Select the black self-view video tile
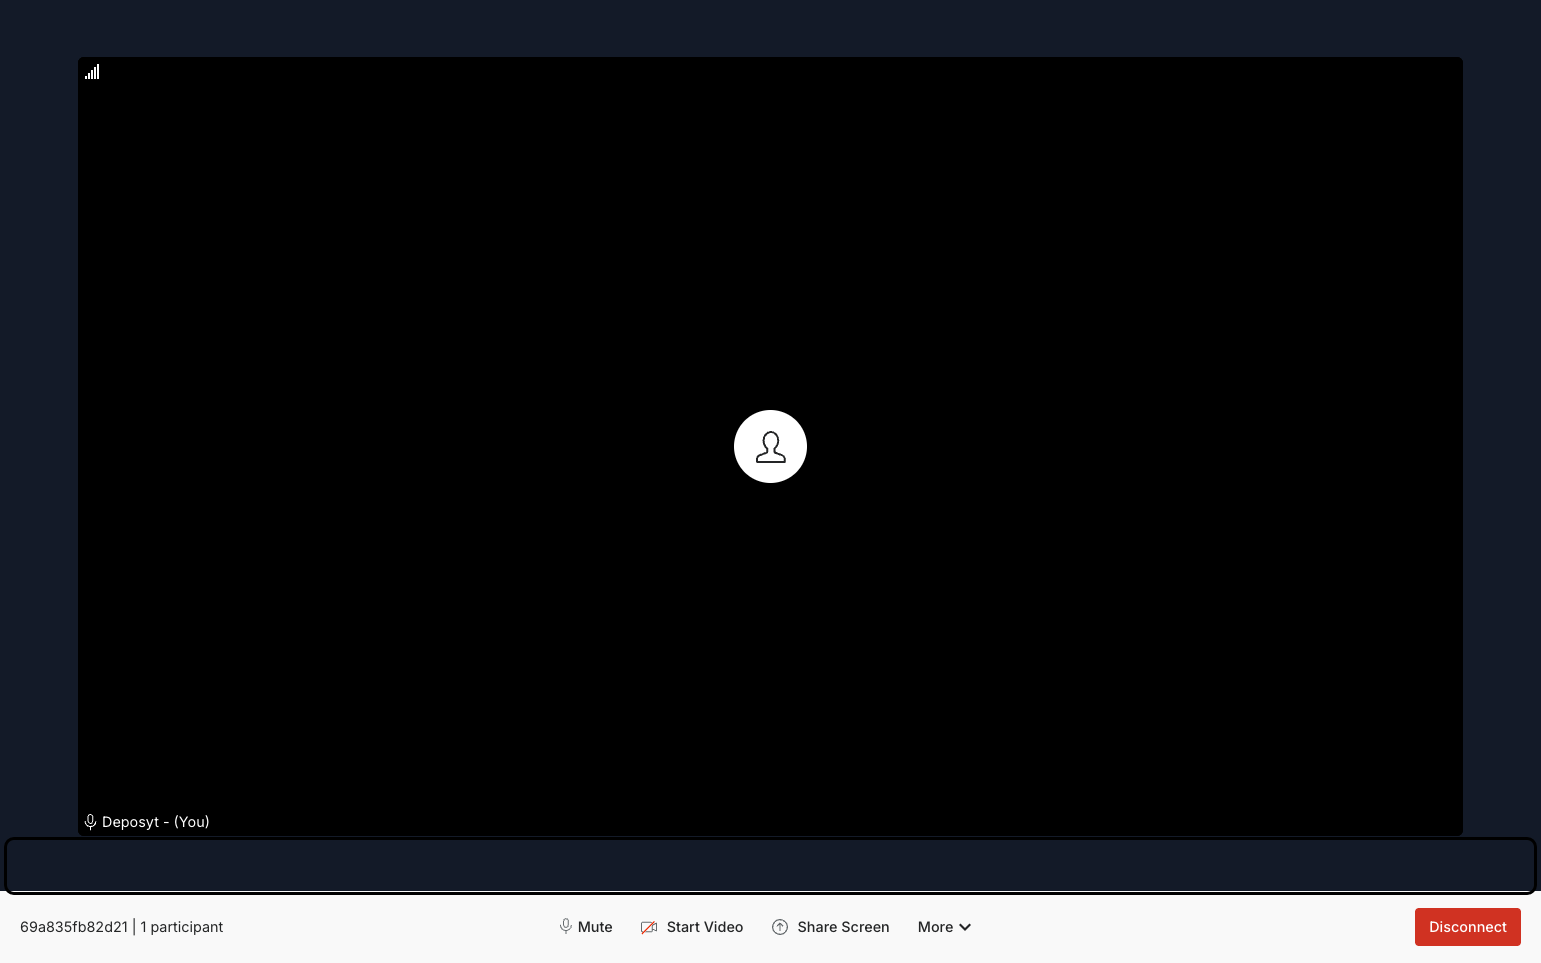1541x963 pixels. pyautogui.click(x=770, y=446)
